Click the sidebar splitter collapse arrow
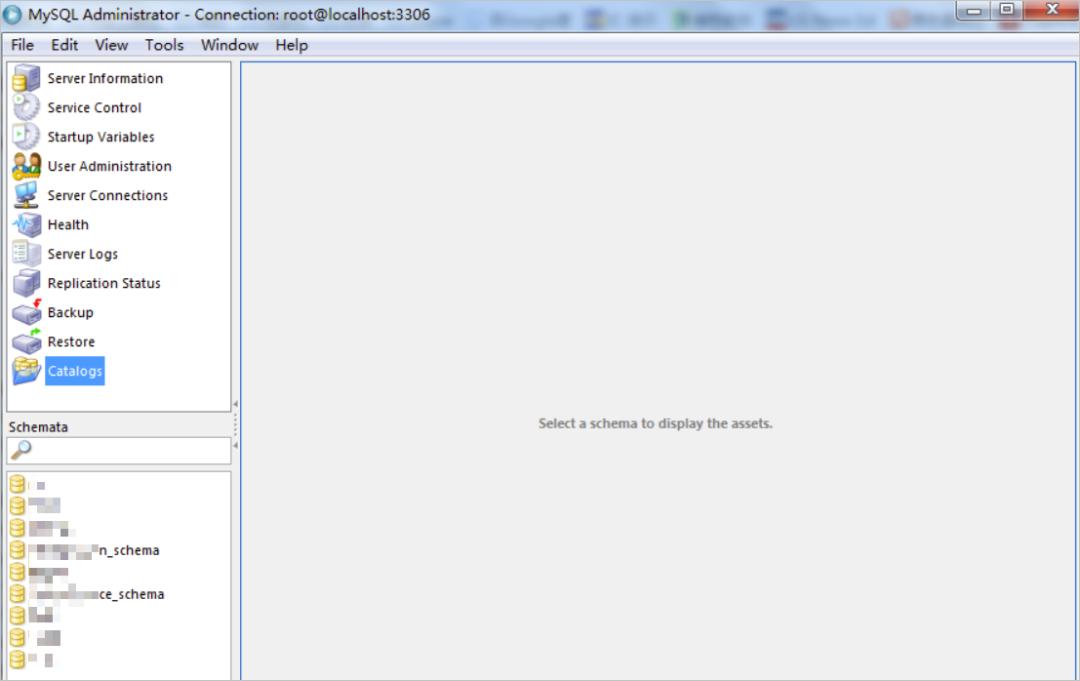1080x681 pixels. pyautogui.click(x=235, y=405)
